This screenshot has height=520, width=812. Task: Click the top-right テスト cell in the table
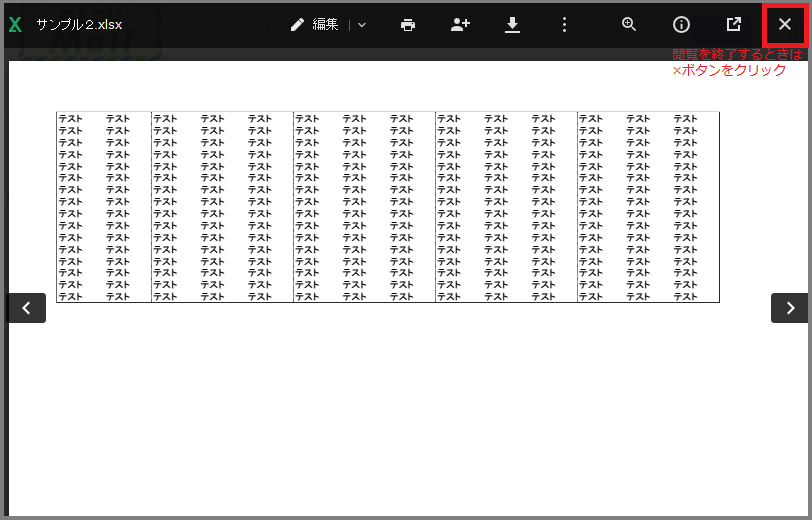coord(685,119)
